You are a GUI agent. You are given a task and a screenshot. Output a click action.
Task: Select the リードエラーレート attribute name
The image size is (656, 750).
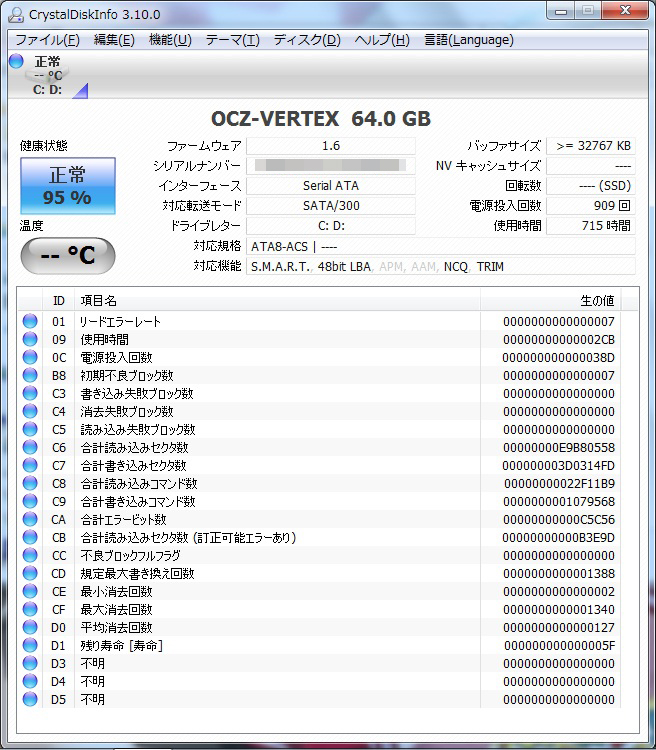coord(120,321)
